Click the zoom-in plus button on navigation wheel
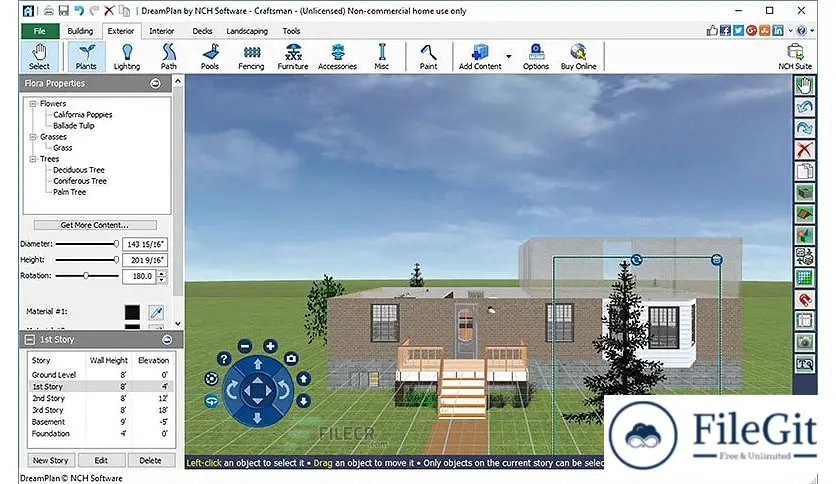The height and width of the screenshot is (484, 836). (x=270, y=346)
